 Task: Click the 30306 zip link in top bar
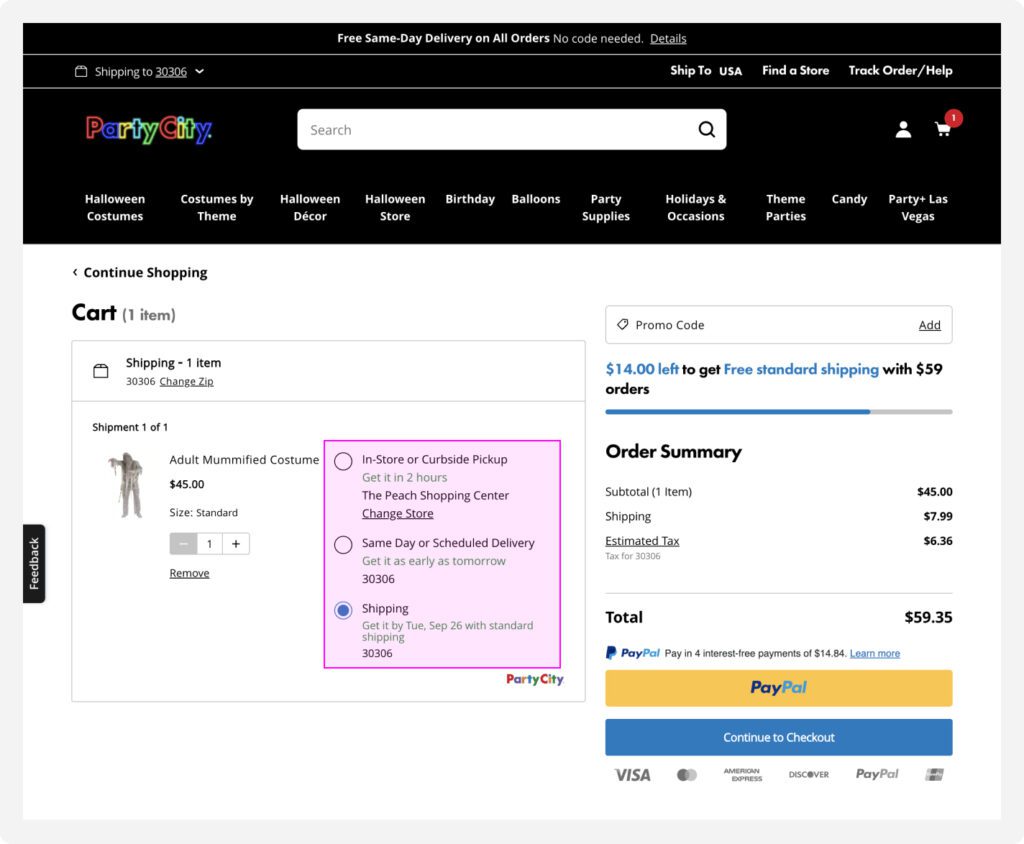pos(171,72)
